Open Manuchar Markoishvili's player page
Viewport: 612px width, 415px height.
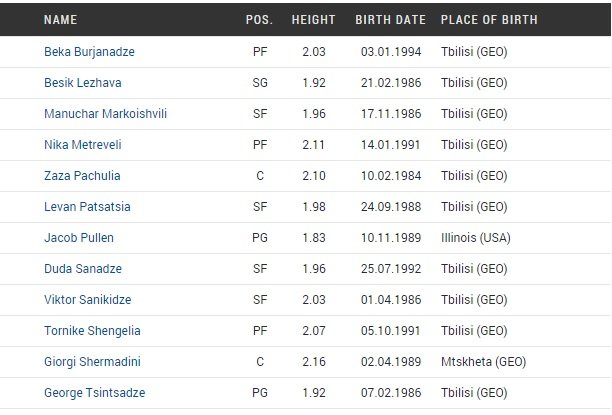105,113
